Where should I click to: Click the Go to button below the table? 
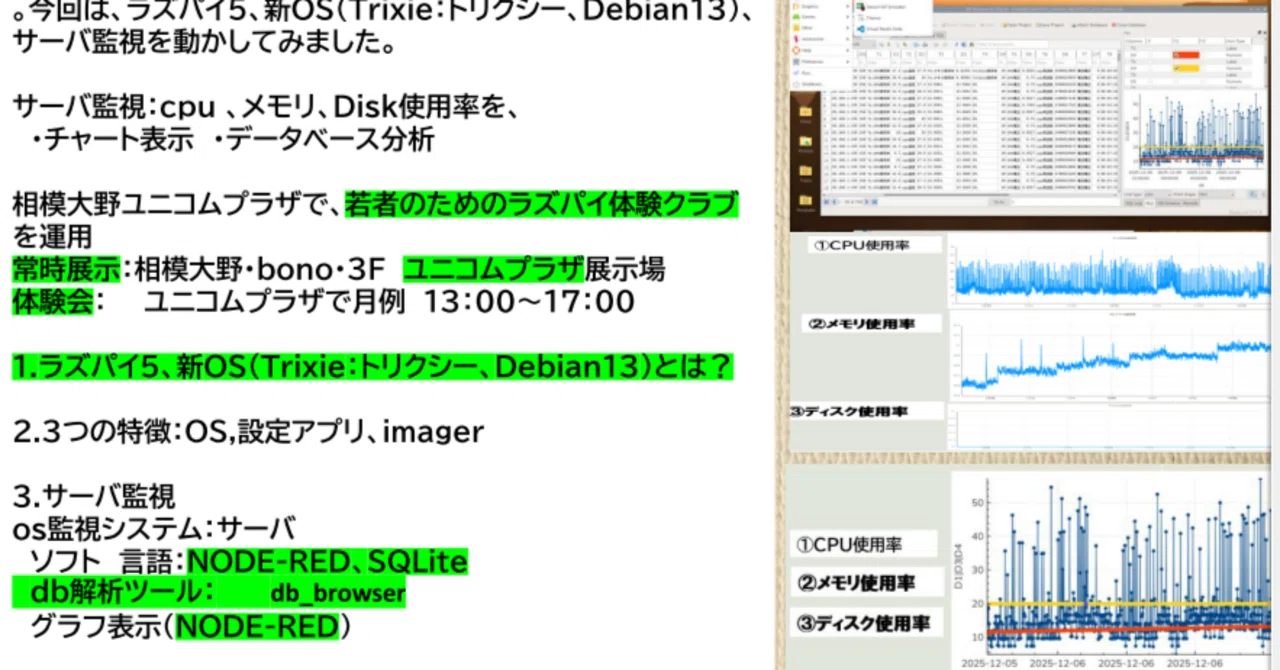pyautogui.click(x=997, y=202)
